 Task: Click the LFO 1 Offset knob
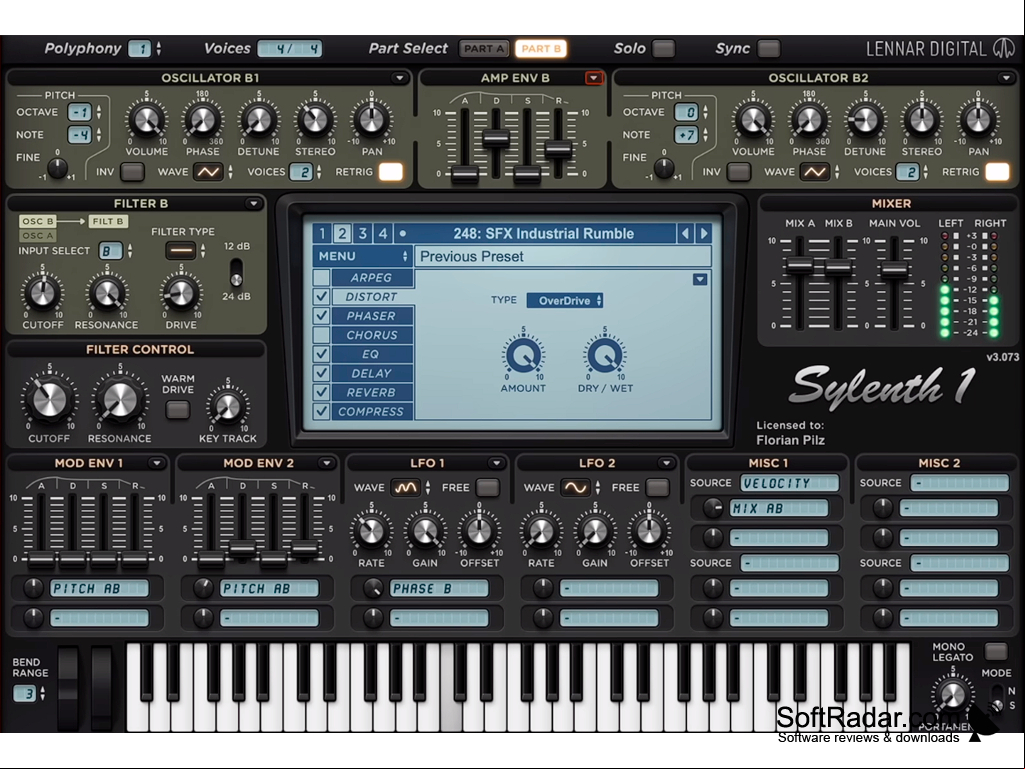pyautogui.click(x=479, y=531)
